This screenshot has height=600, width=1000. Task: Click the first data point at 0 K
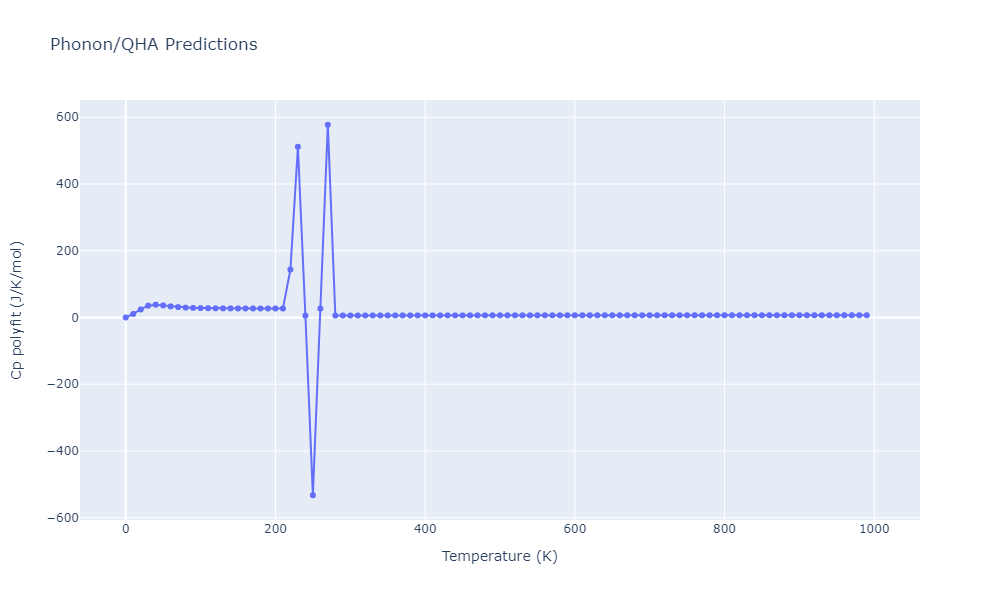pyautogui.click(x=125, y=317)
